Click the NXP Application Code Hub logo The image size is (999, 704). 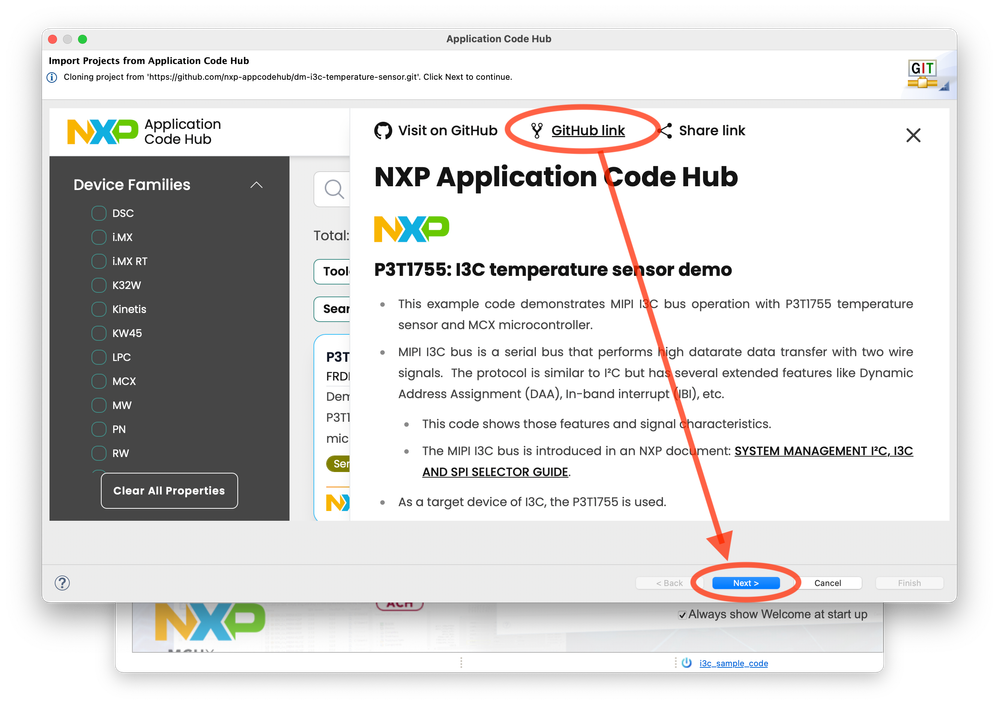[145, 132]
